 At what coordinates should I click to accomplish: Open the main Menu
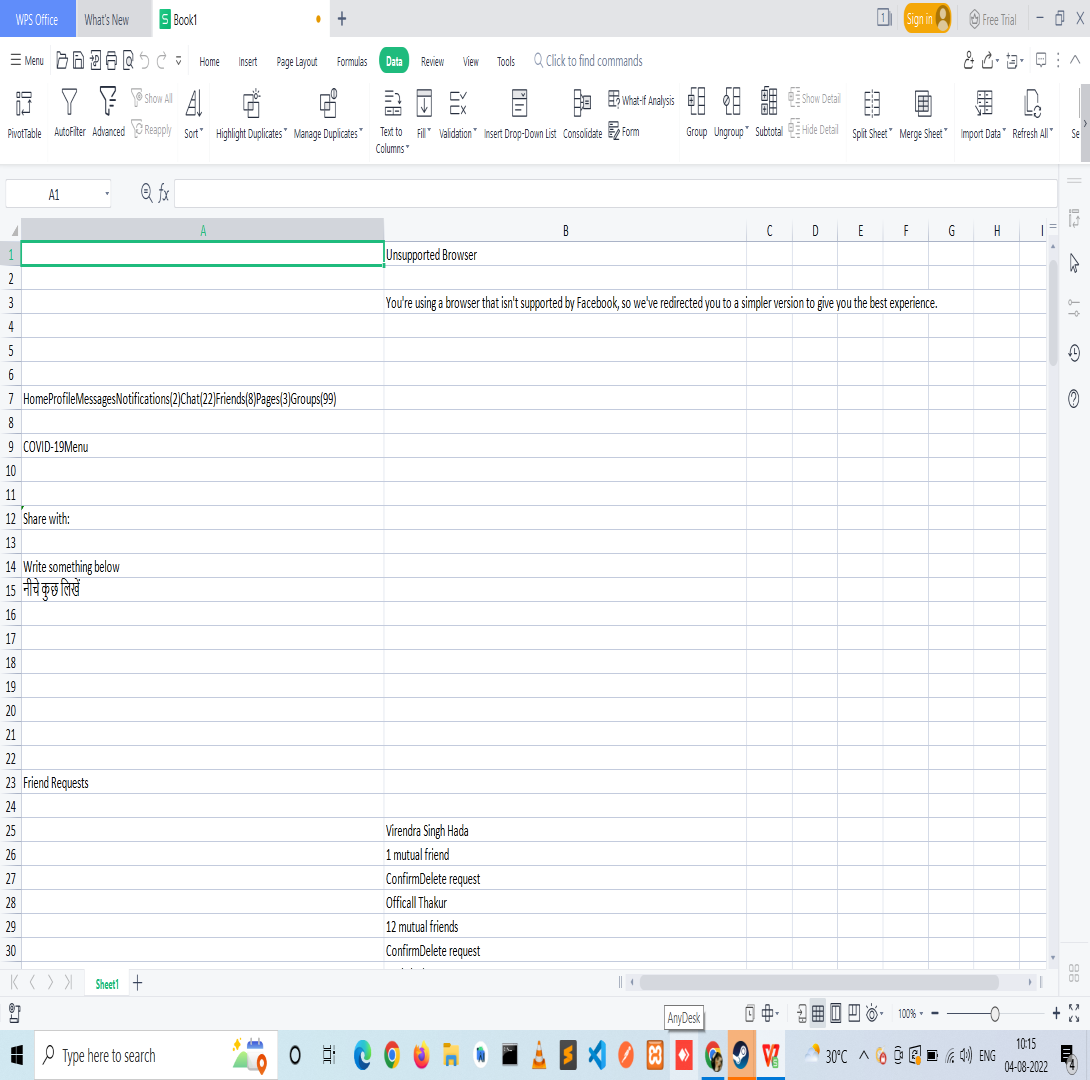click(27, 60)
